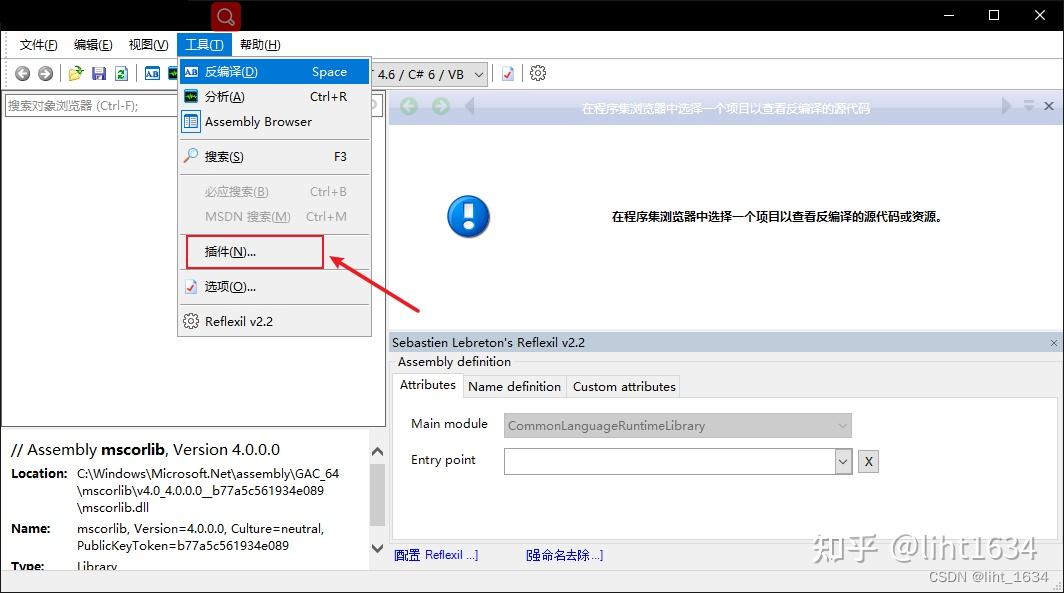Image resolution: width=1064 pixels, height=593 pixels.
Task: Click the AB full decompile toolbar icon
Action: 154,73
